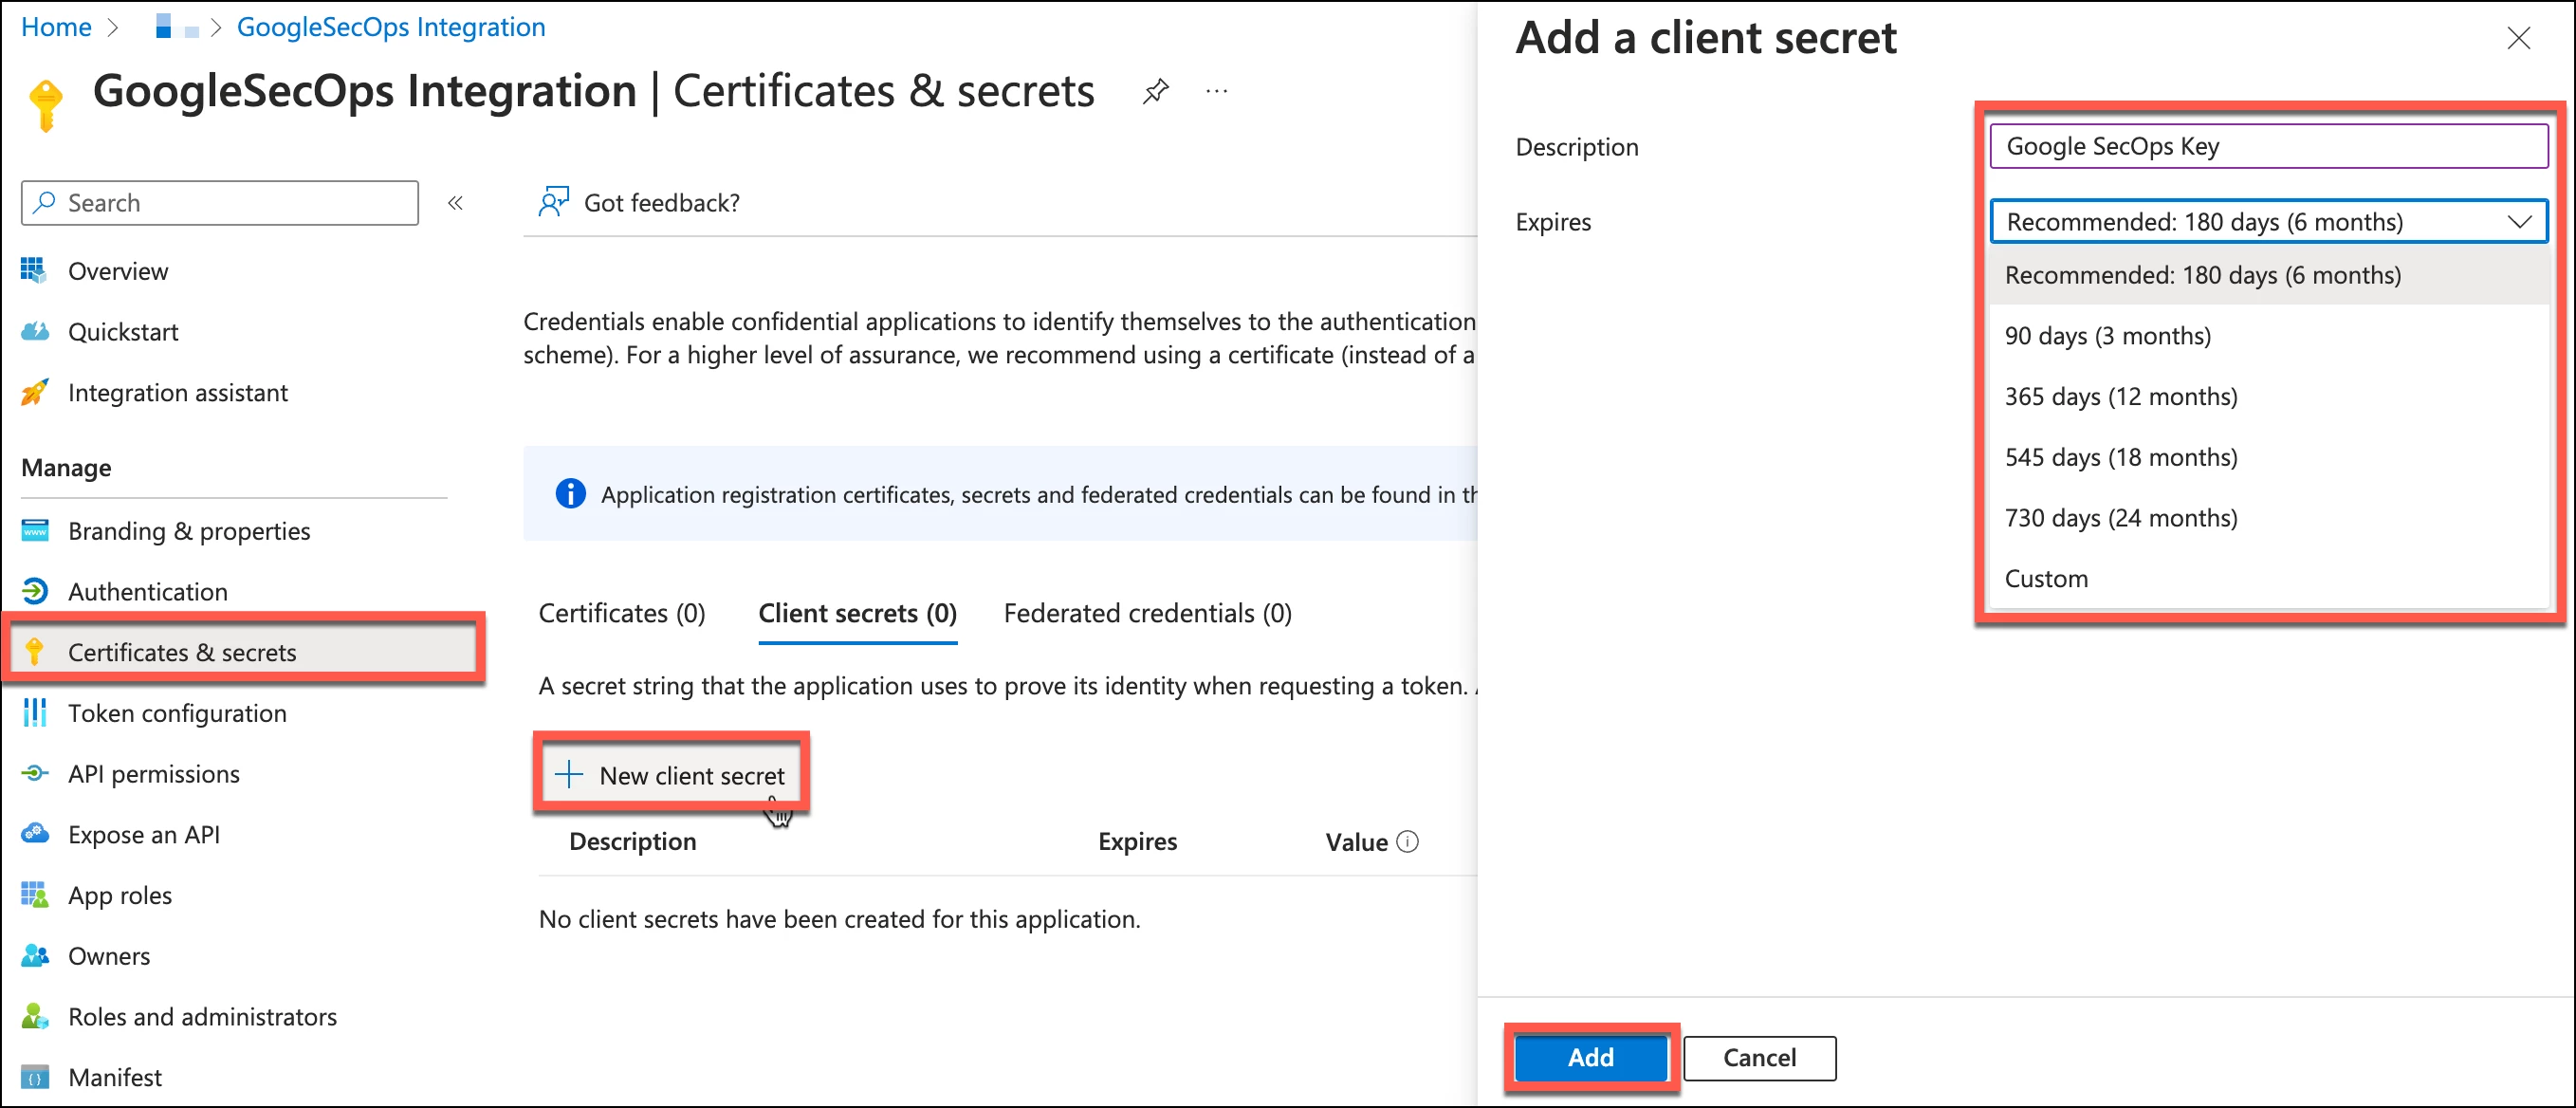Viewport: 2576px width, 1108px height.
Task: Click the Manifest icon
Action: (35, 1077)
